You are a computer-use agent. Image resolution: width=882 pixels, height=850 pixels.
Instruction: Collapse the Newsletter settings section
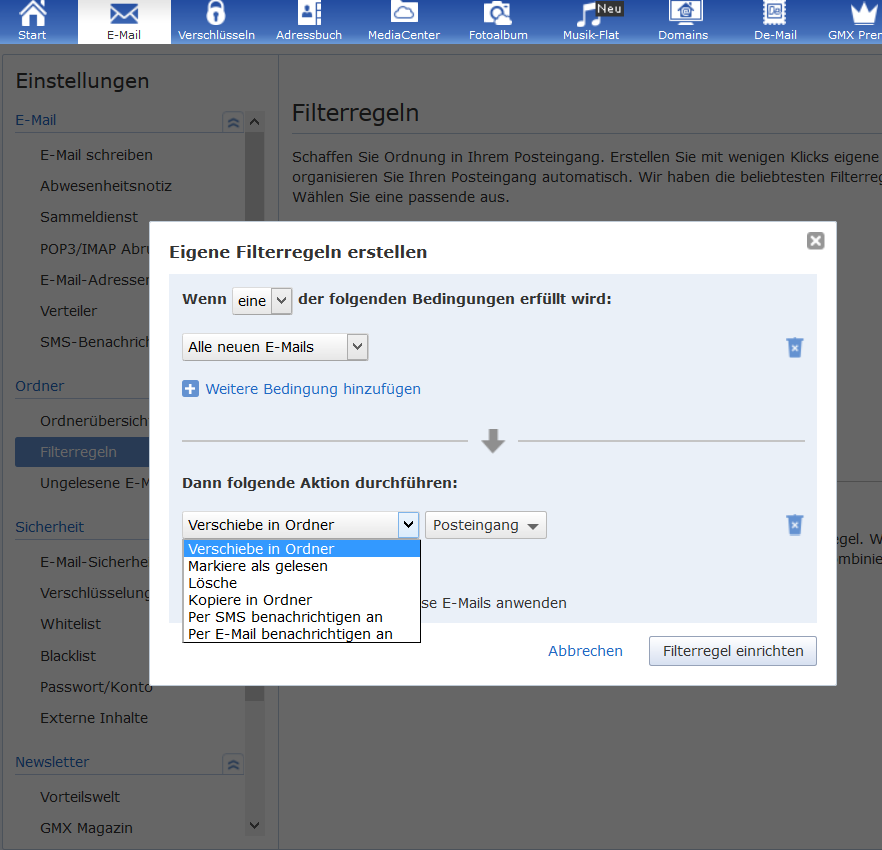click(x=233, y=763)
